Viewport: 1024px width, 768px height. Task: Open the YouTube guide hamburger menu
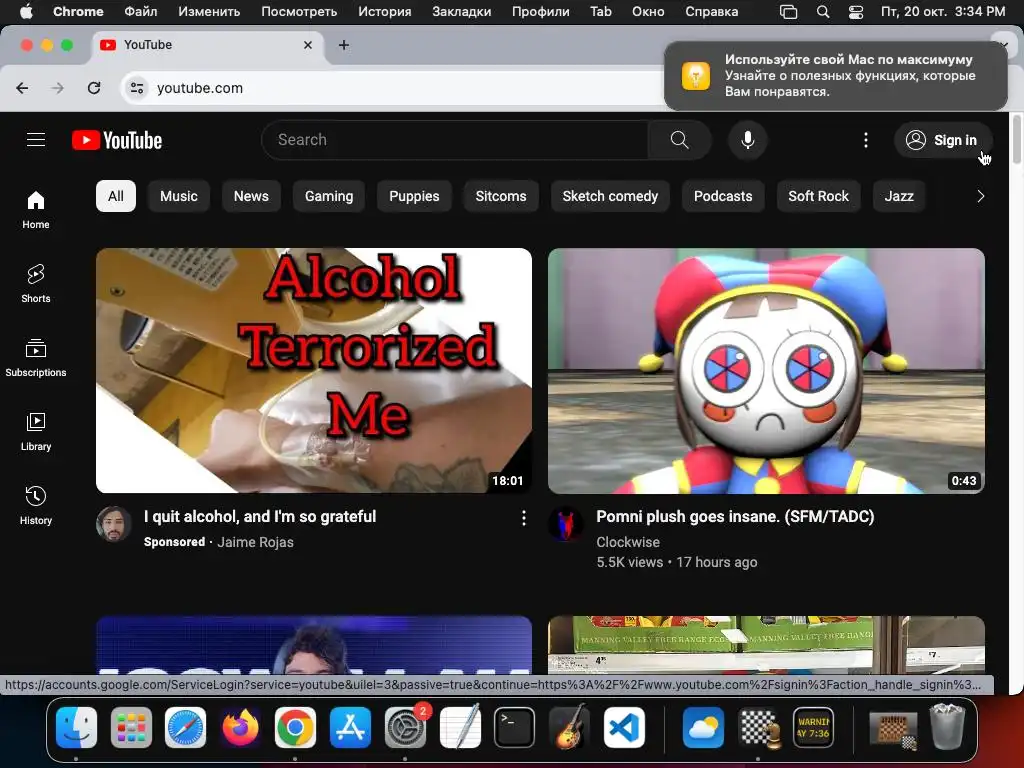coord(36,140)
